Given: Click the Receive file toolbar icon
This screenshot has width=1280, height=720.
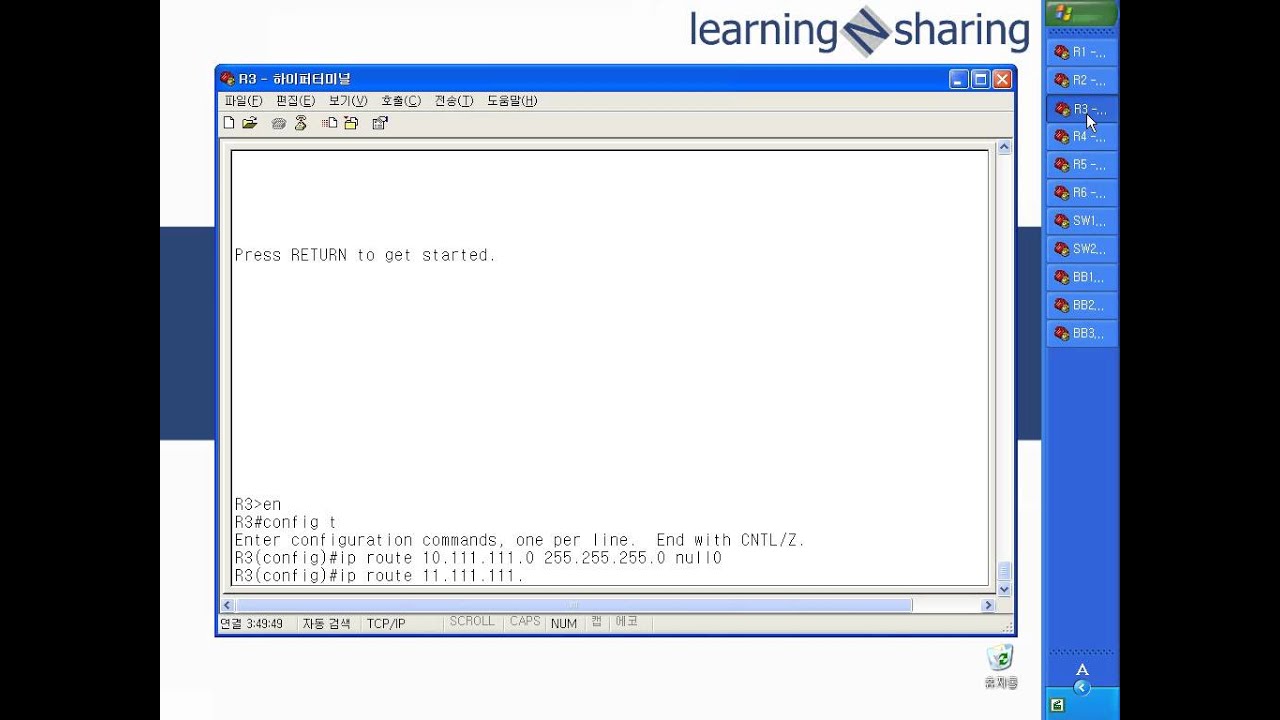Looking at the screenshot, I should click(351, 123).
